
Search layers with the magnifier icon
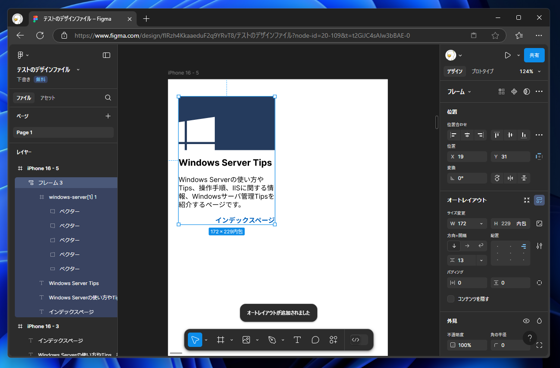tap(108, 98)
